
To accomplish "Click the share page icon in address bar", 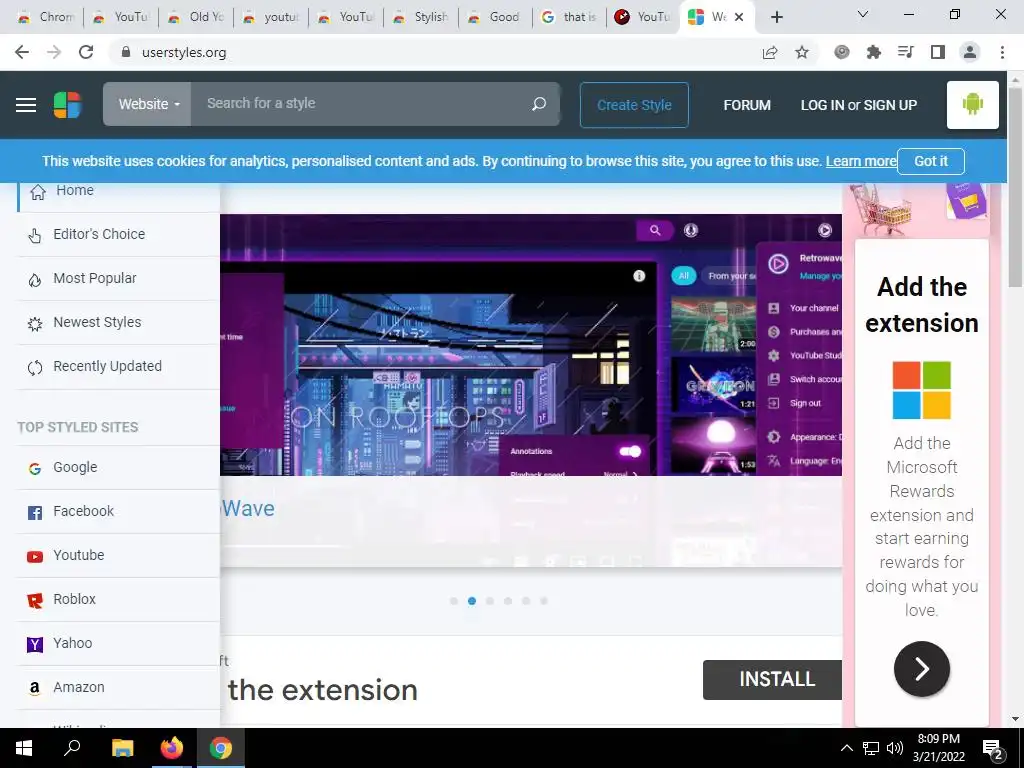I will click(770, 52).
